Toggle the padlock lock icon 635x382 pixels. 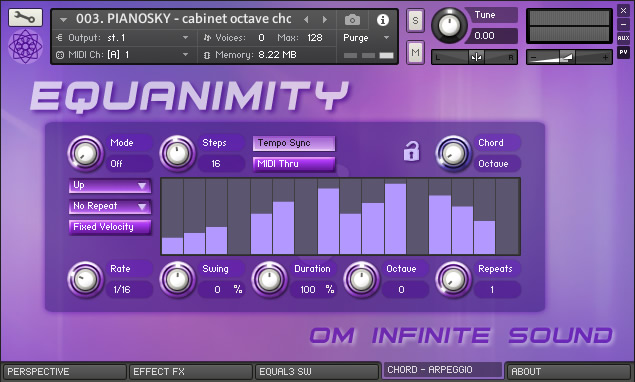[411, 152]
